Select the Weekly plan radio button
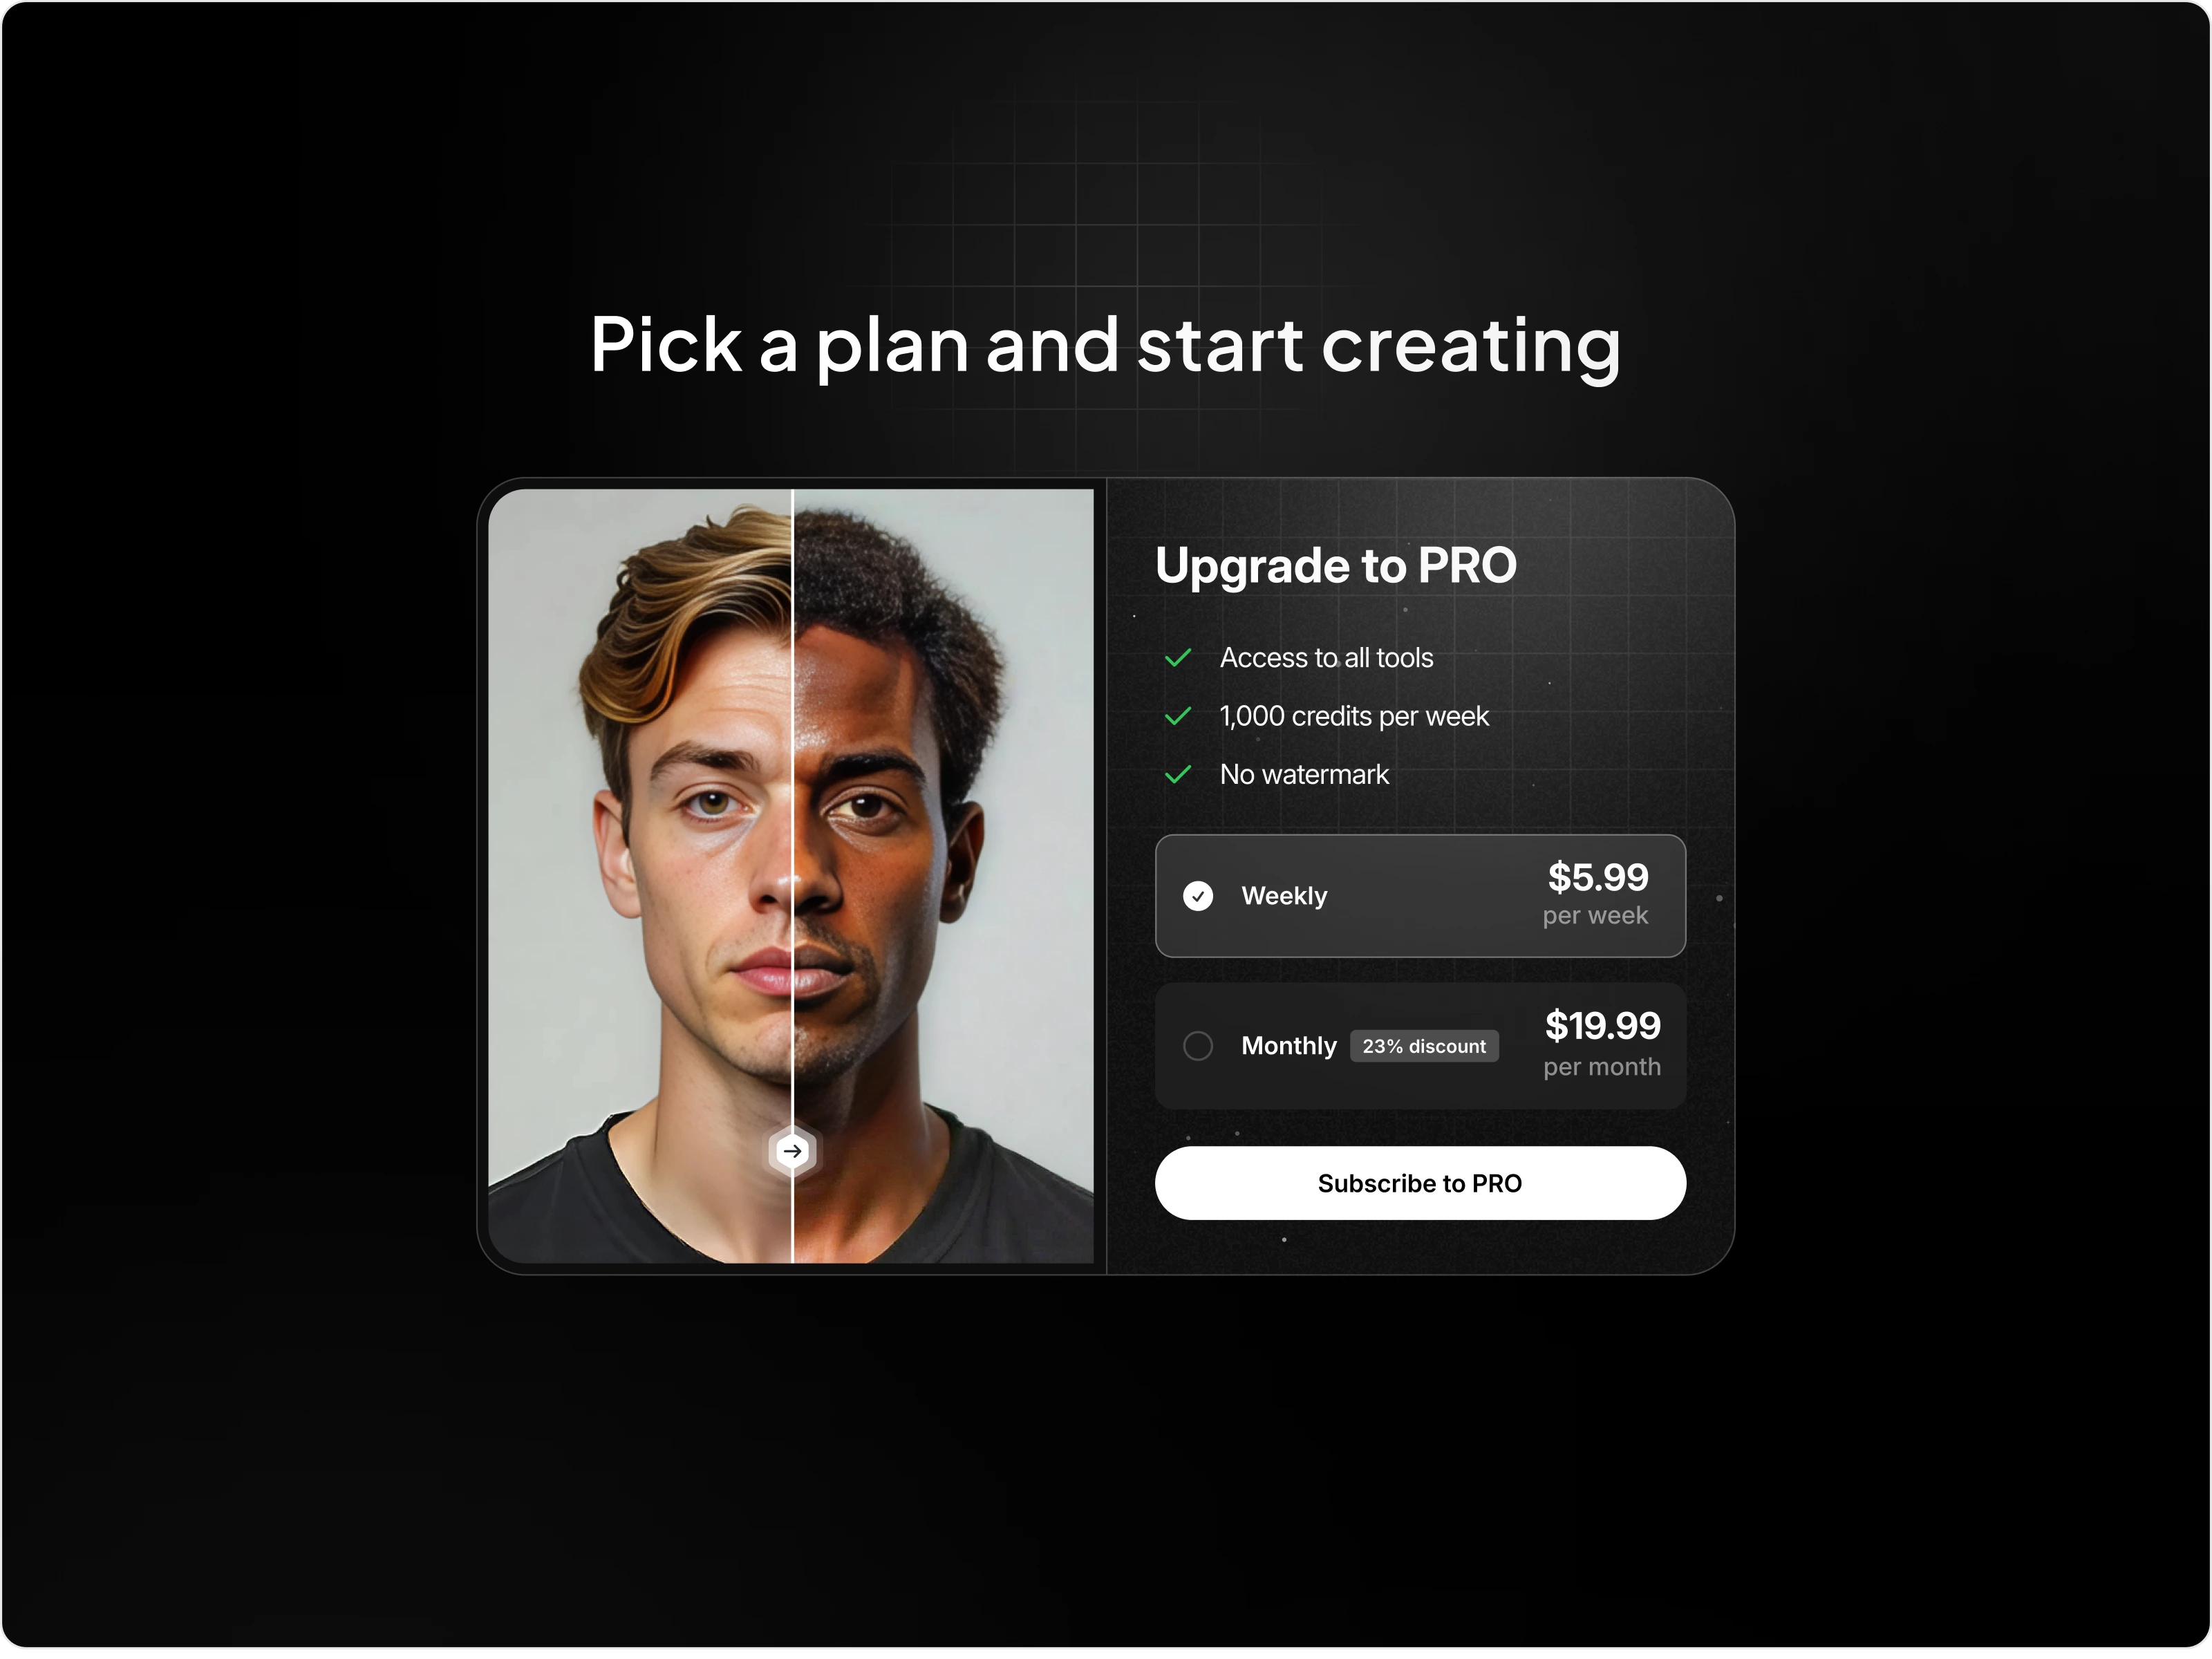The height and width of the screenshot is (1659, 2212). [1198, 896]
